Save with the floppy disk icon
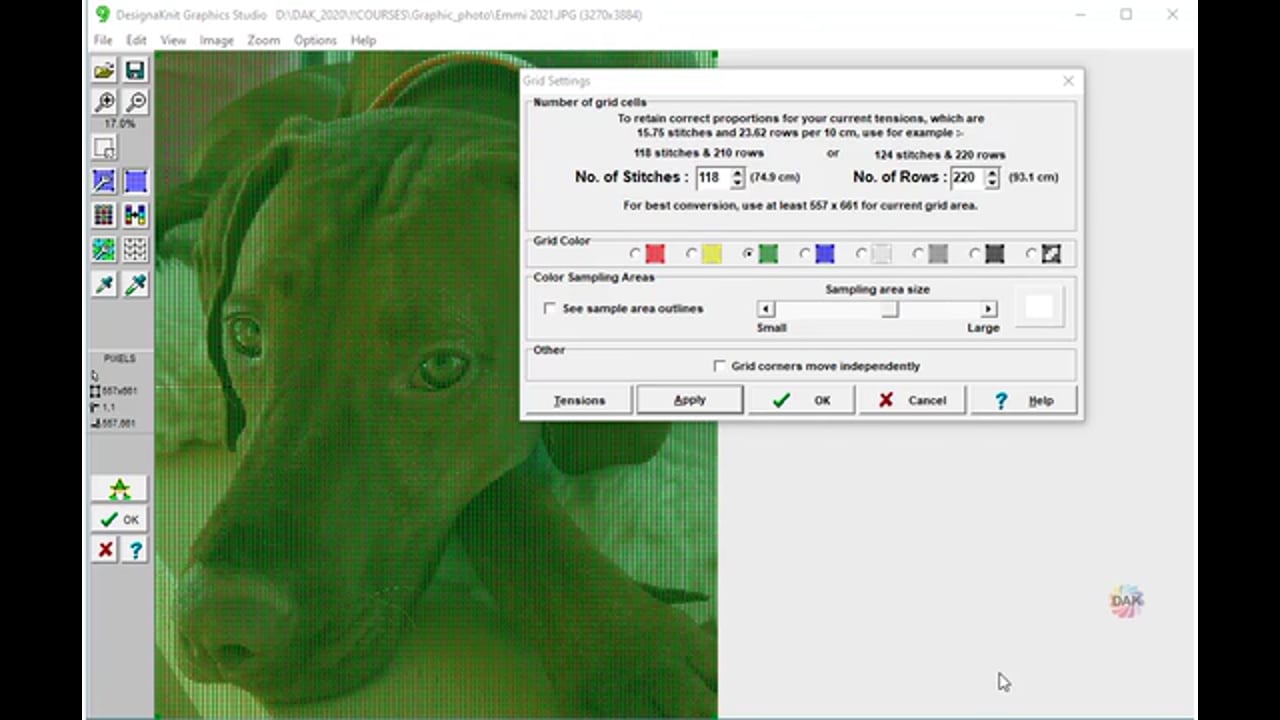Screen dimensions: 1280x720 click(135, 70)
